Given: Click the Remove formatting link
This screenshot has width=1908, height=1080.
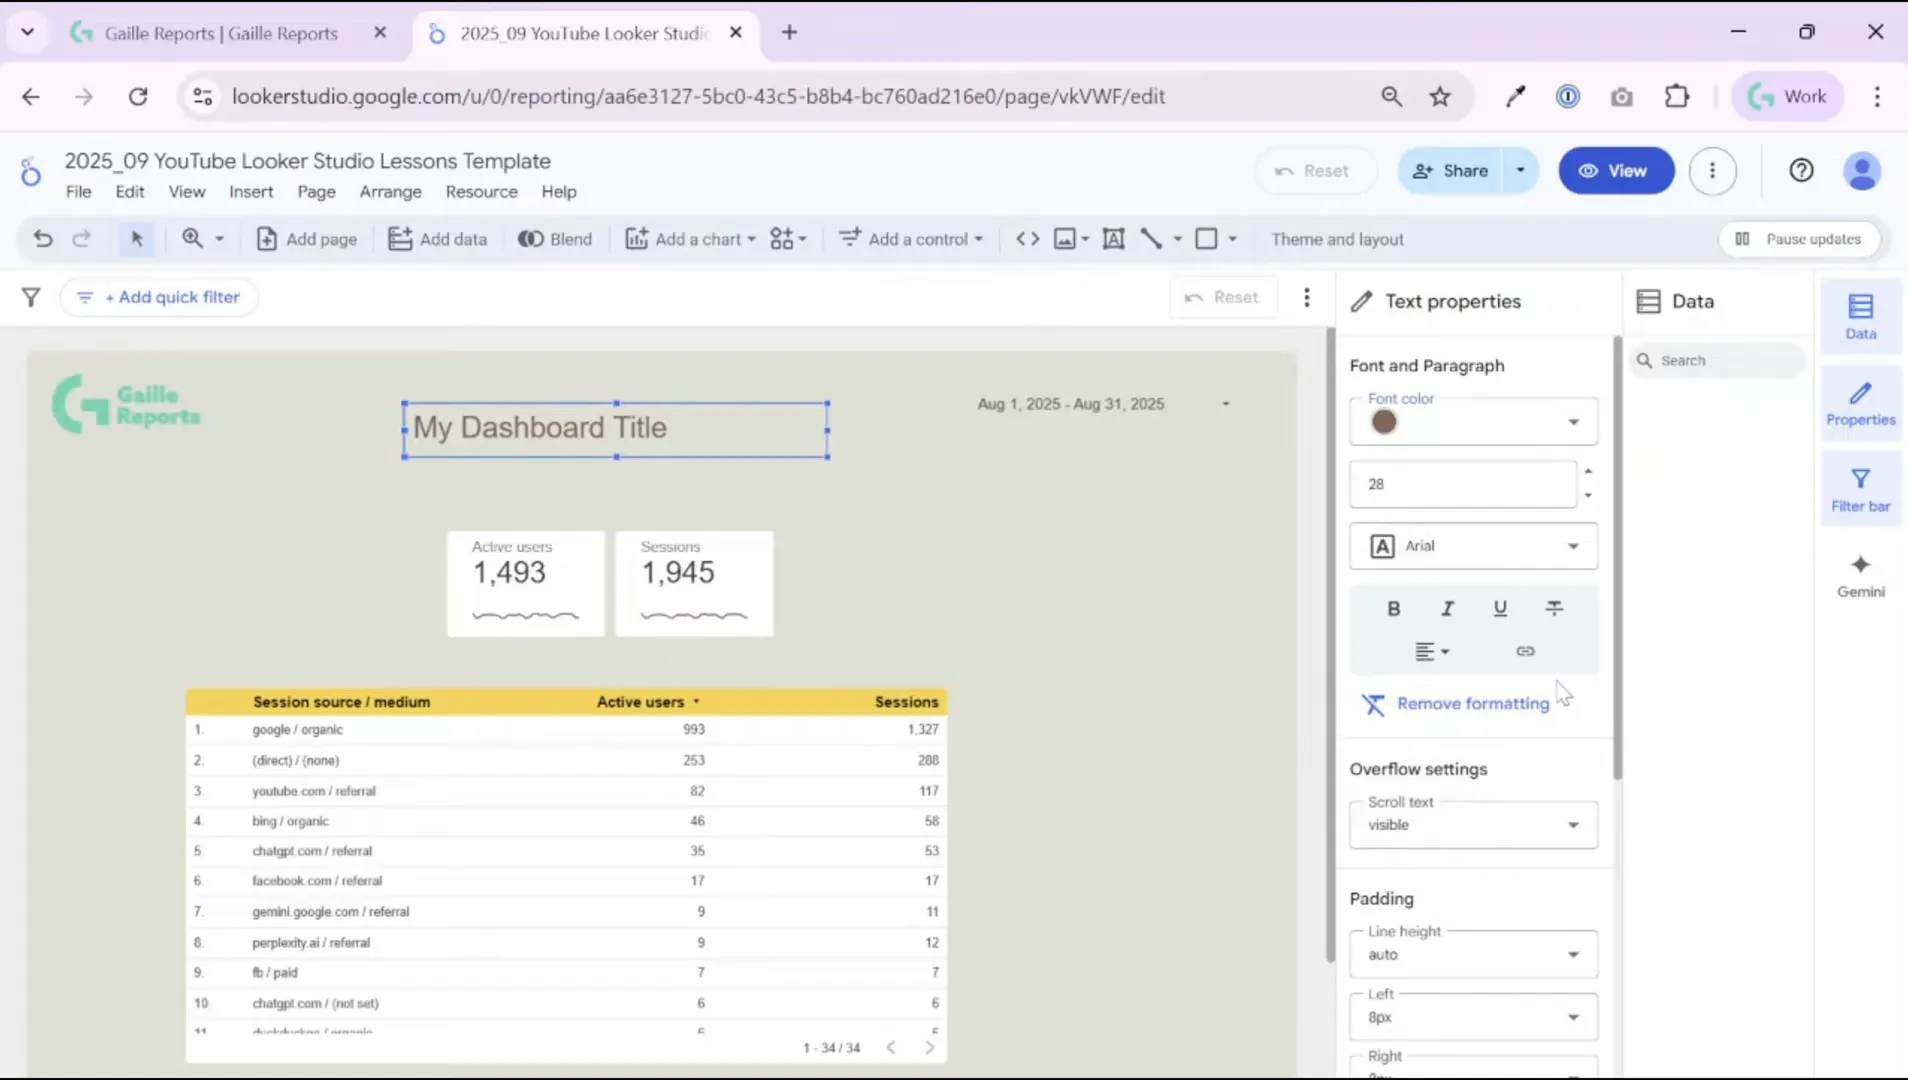Looking at the screenshot, I should point(1472,703).
